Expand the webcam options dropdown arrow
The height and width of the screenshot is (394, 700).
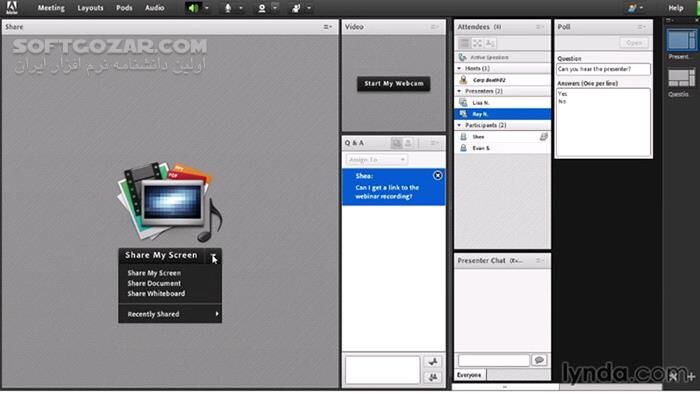[275, 8]
